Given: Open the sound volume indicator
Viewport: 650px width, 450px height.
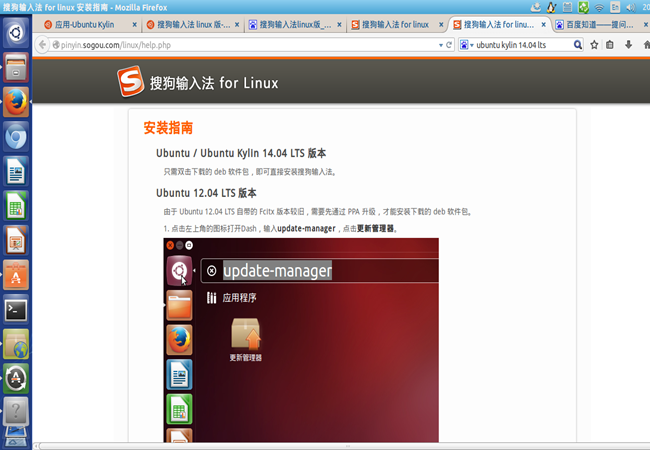Looking at the screenshot, I should pos(631,7).
